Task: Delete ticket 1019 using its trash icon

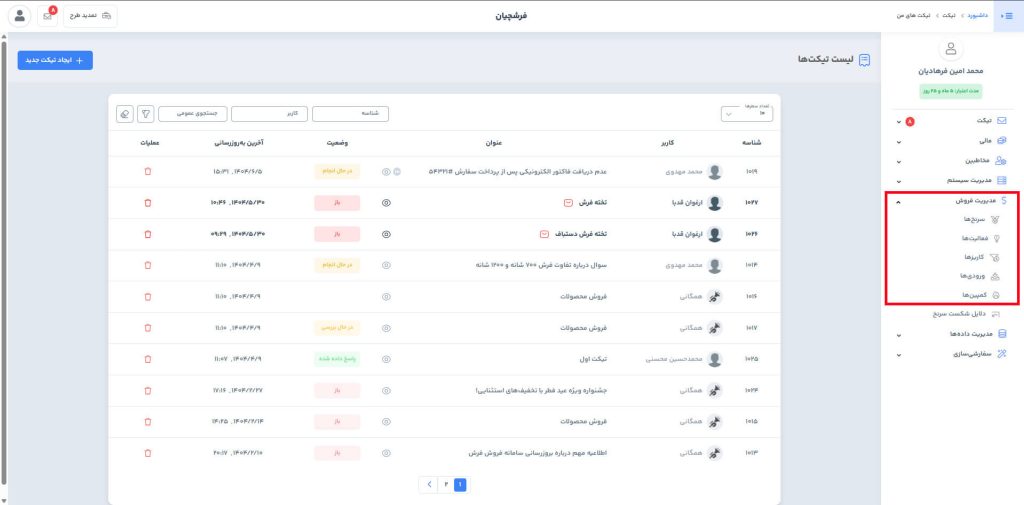Action: pos(148,171)
